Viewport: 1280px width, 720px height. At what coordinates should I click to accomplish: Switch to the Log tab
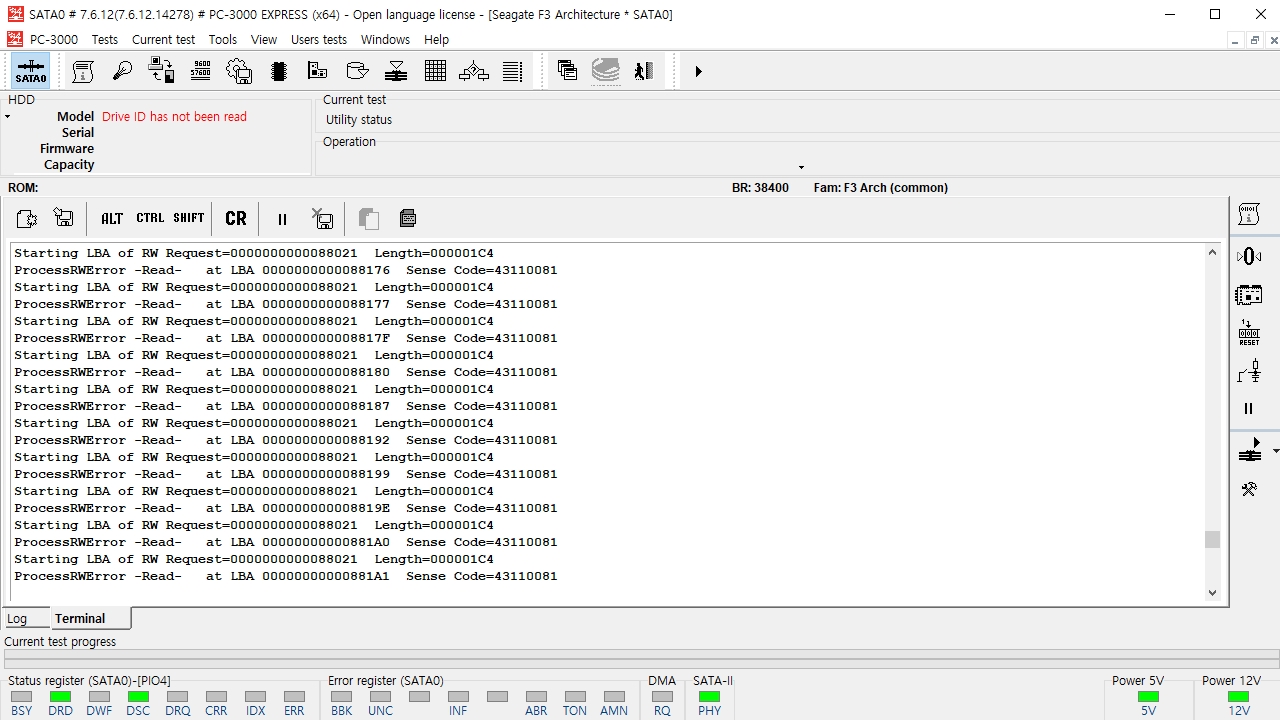click(x=17, y=618)
